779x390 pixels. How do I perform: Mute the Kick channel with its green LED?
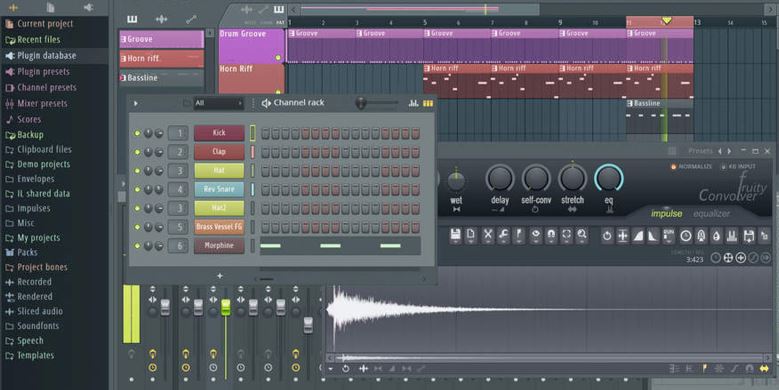pos(138,133)
